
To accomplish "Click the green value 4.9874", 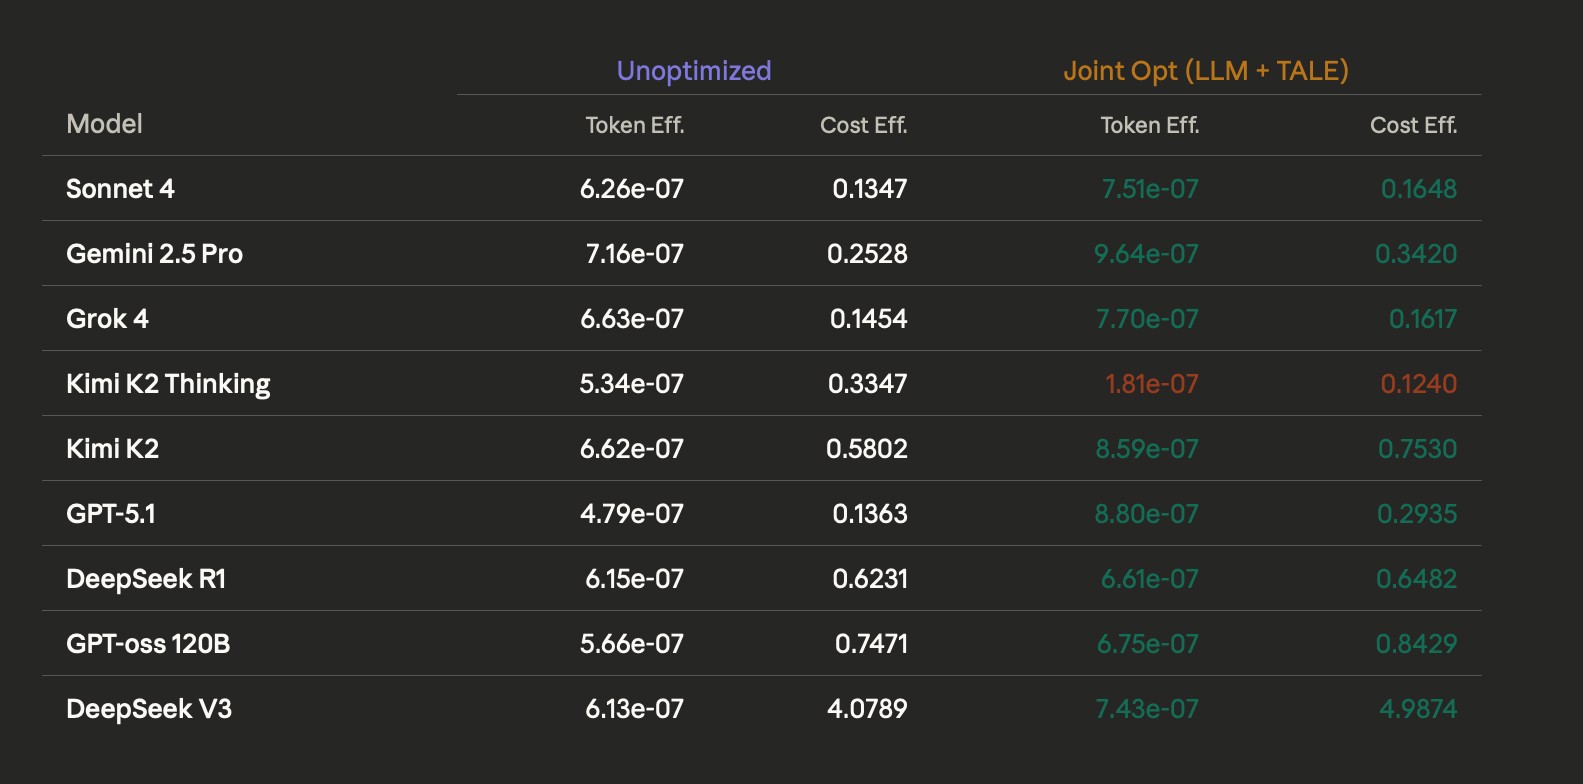I will pyautogui.click(x=1418, y=709).
